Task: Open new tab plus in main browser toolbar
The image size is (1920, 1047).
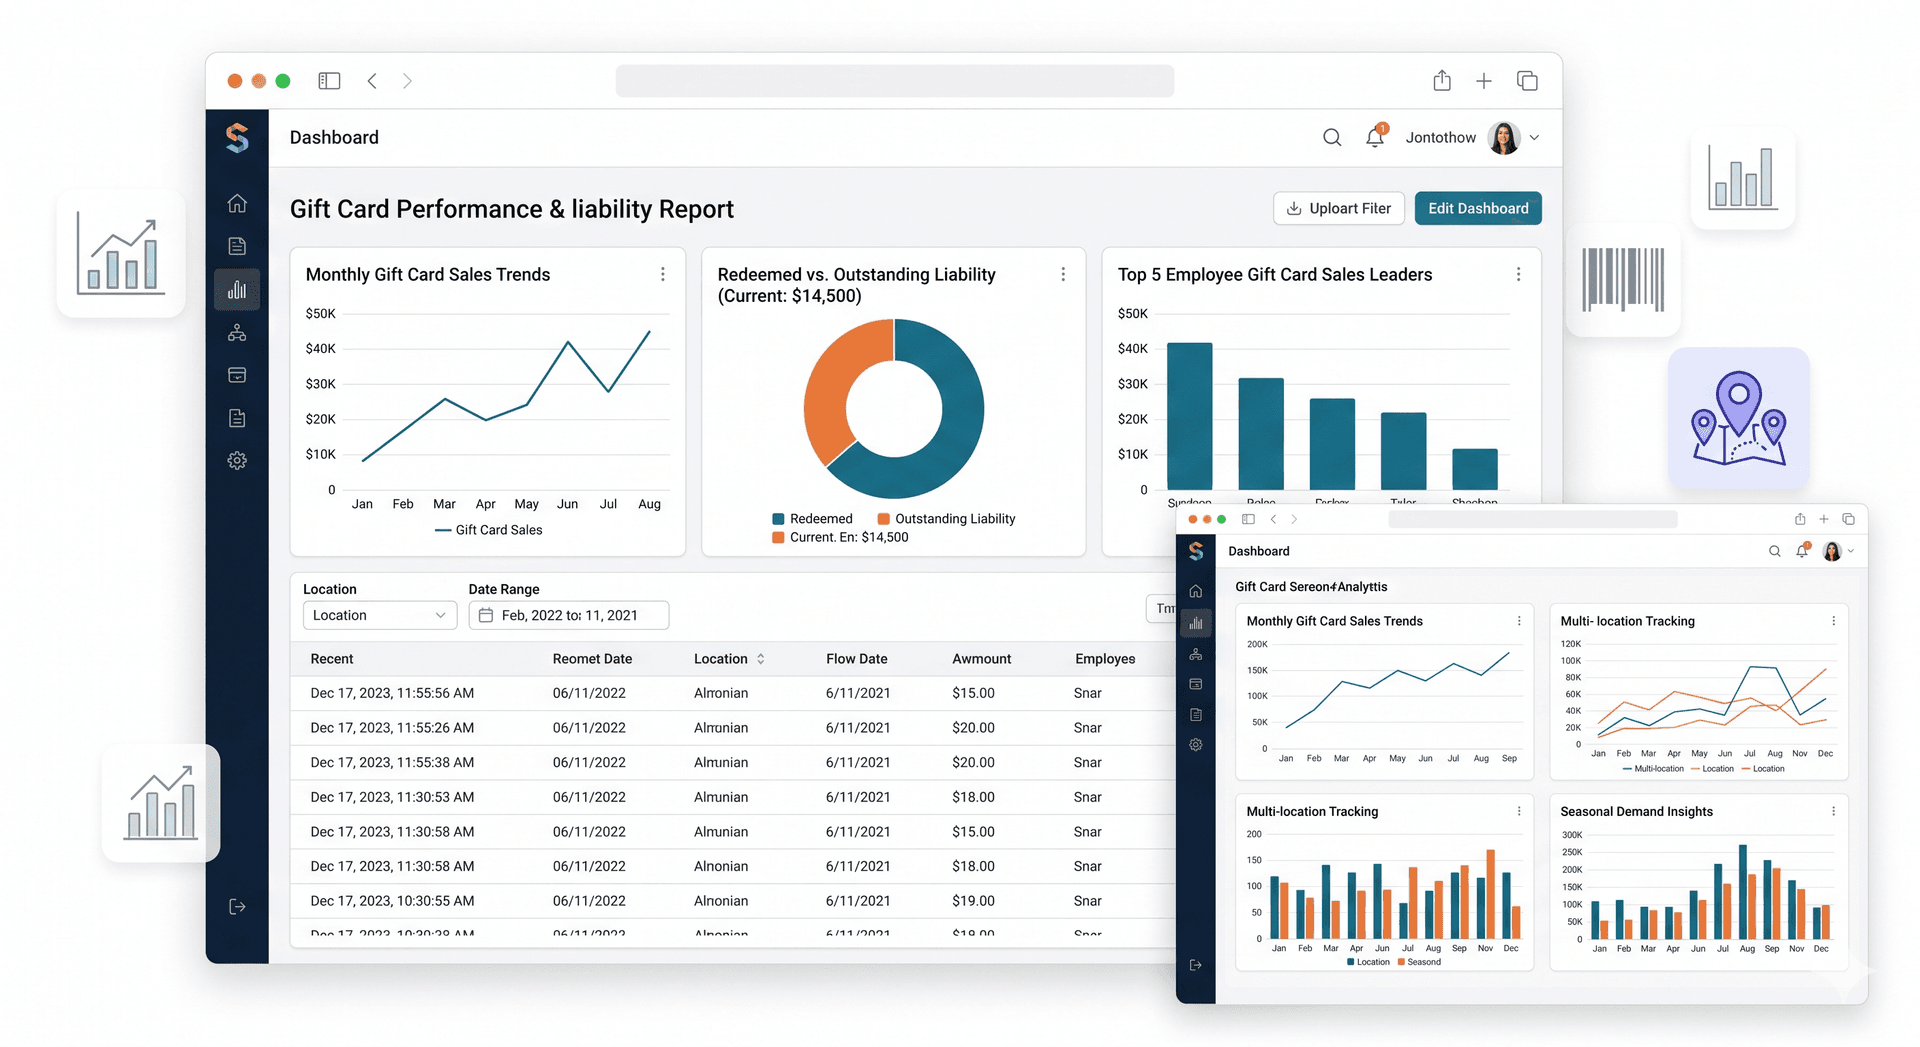Action: click(1484, 81)
